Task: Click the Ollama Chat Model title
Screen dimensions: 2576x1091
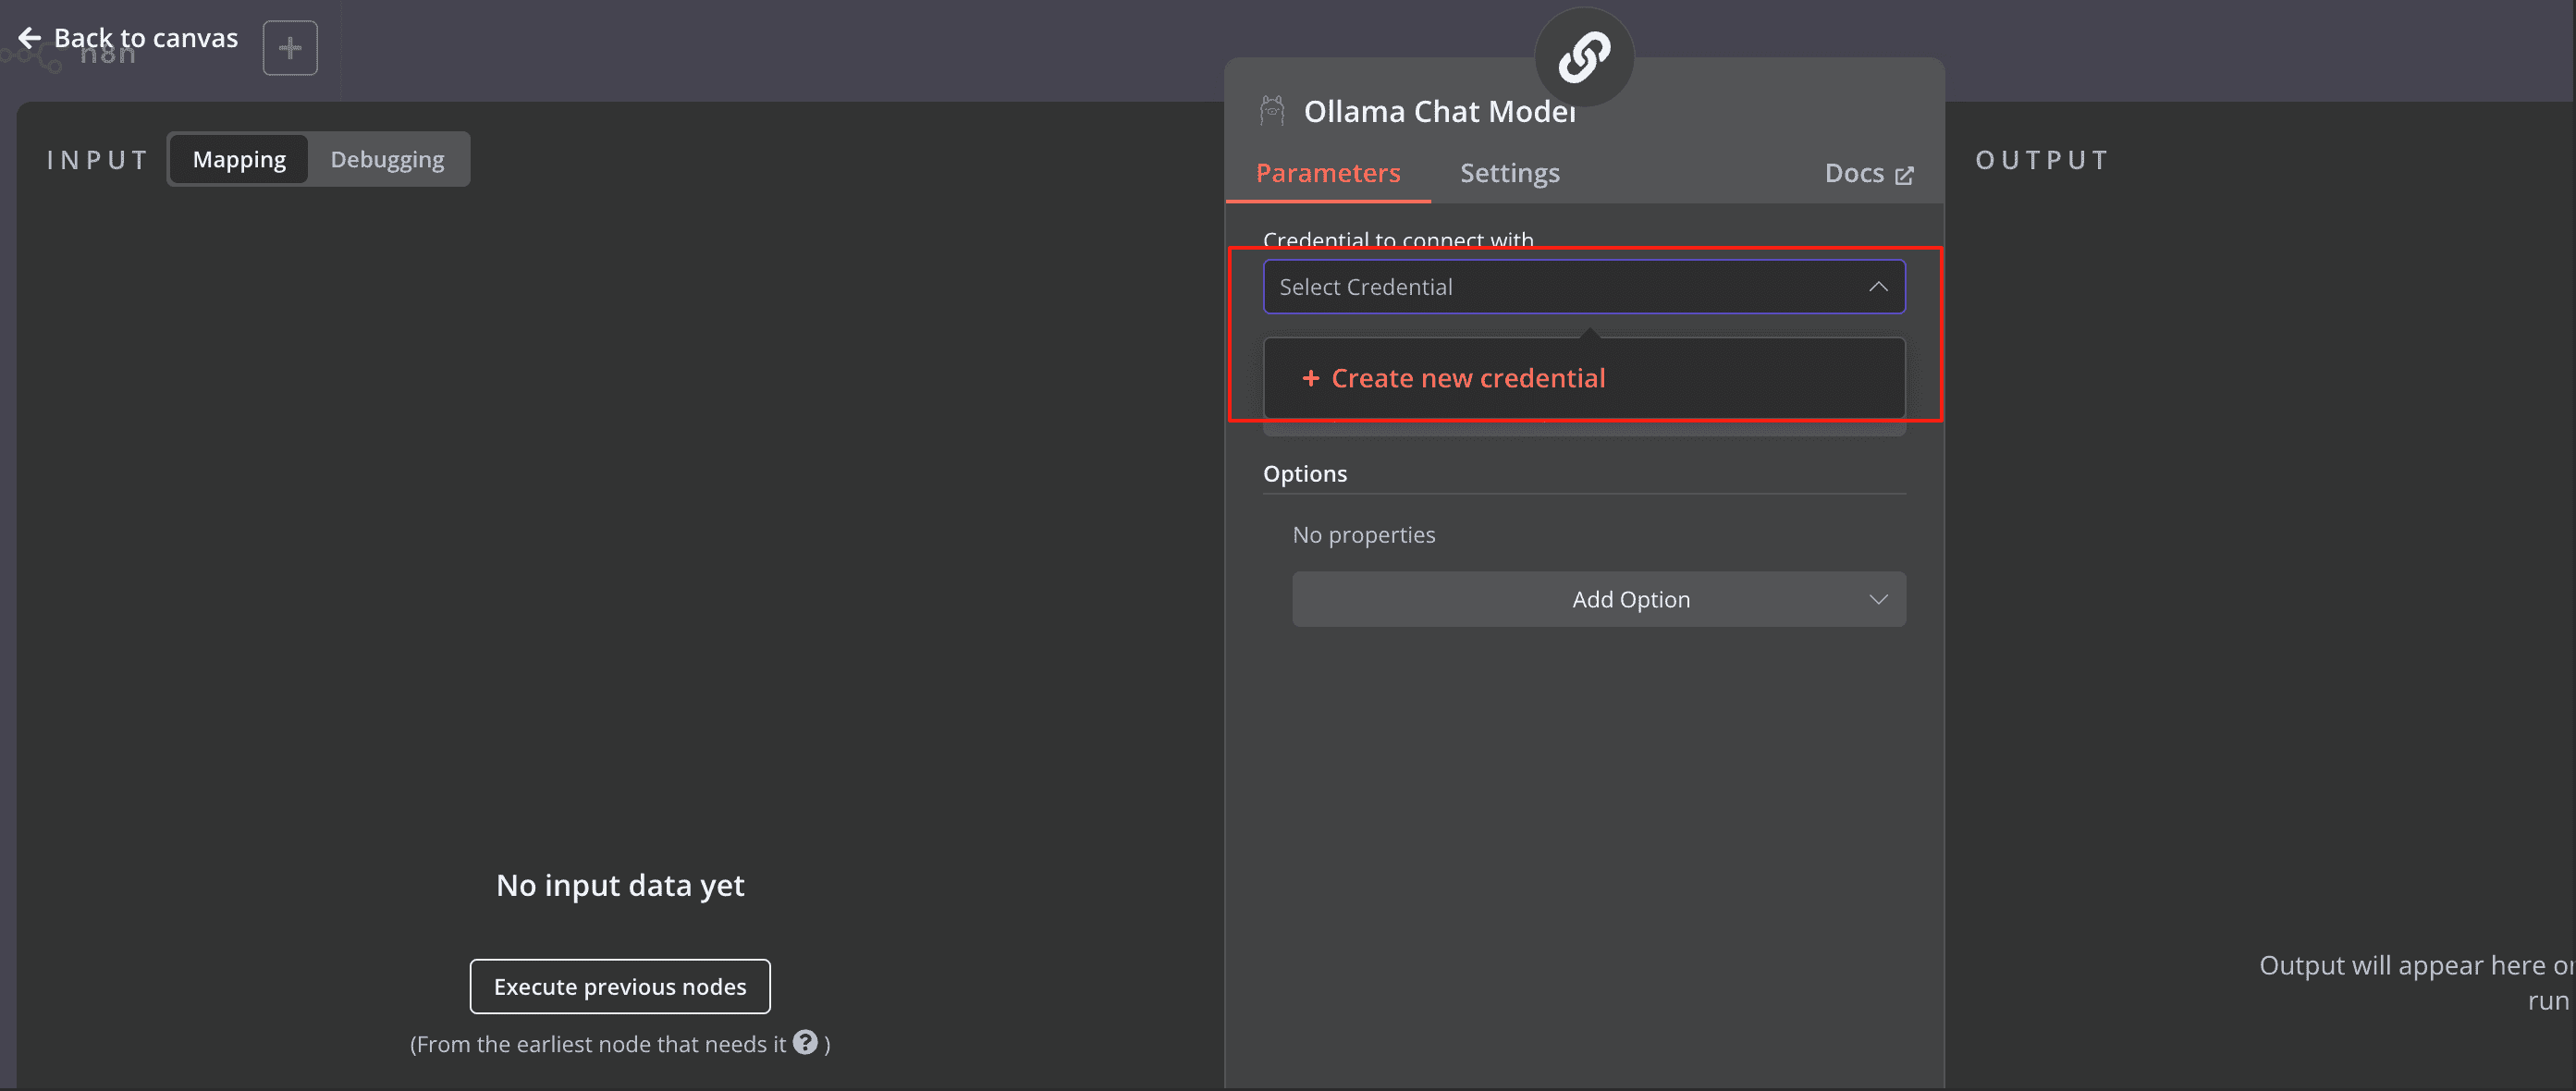Action: coord(1438,111)
